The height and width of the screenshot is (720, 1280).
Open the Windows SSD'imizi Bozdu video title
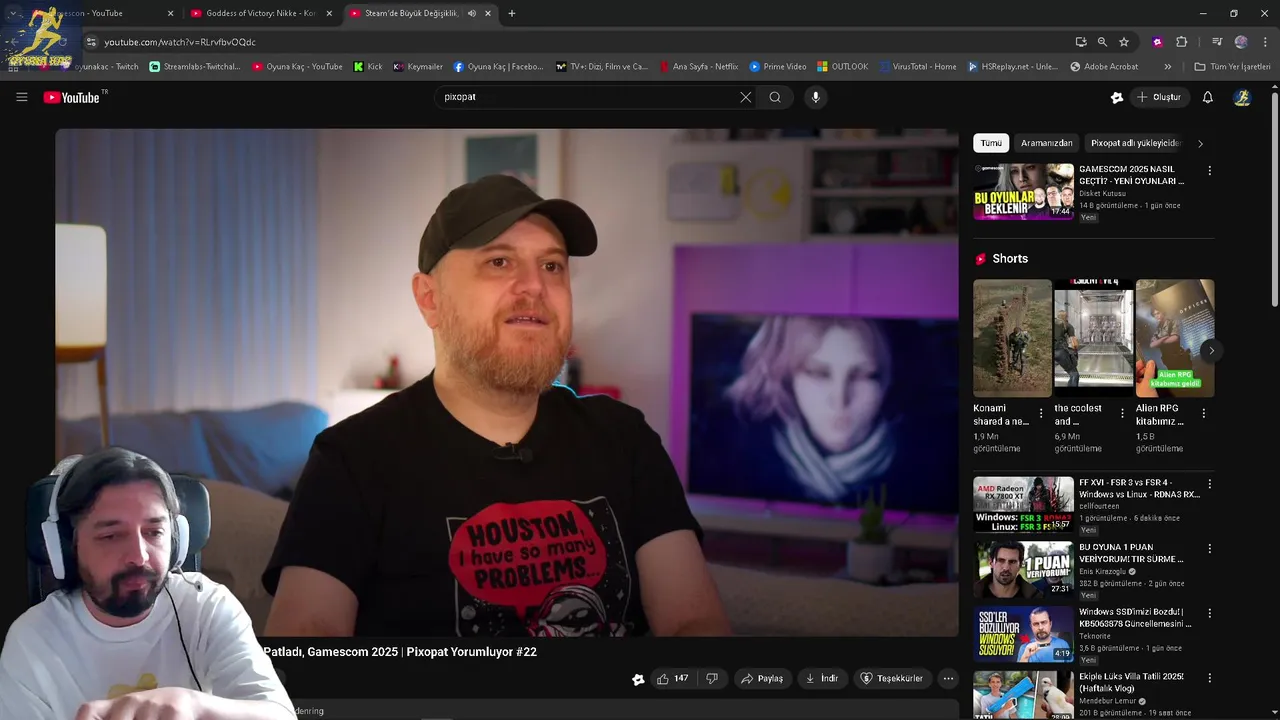pos(1135,618)
